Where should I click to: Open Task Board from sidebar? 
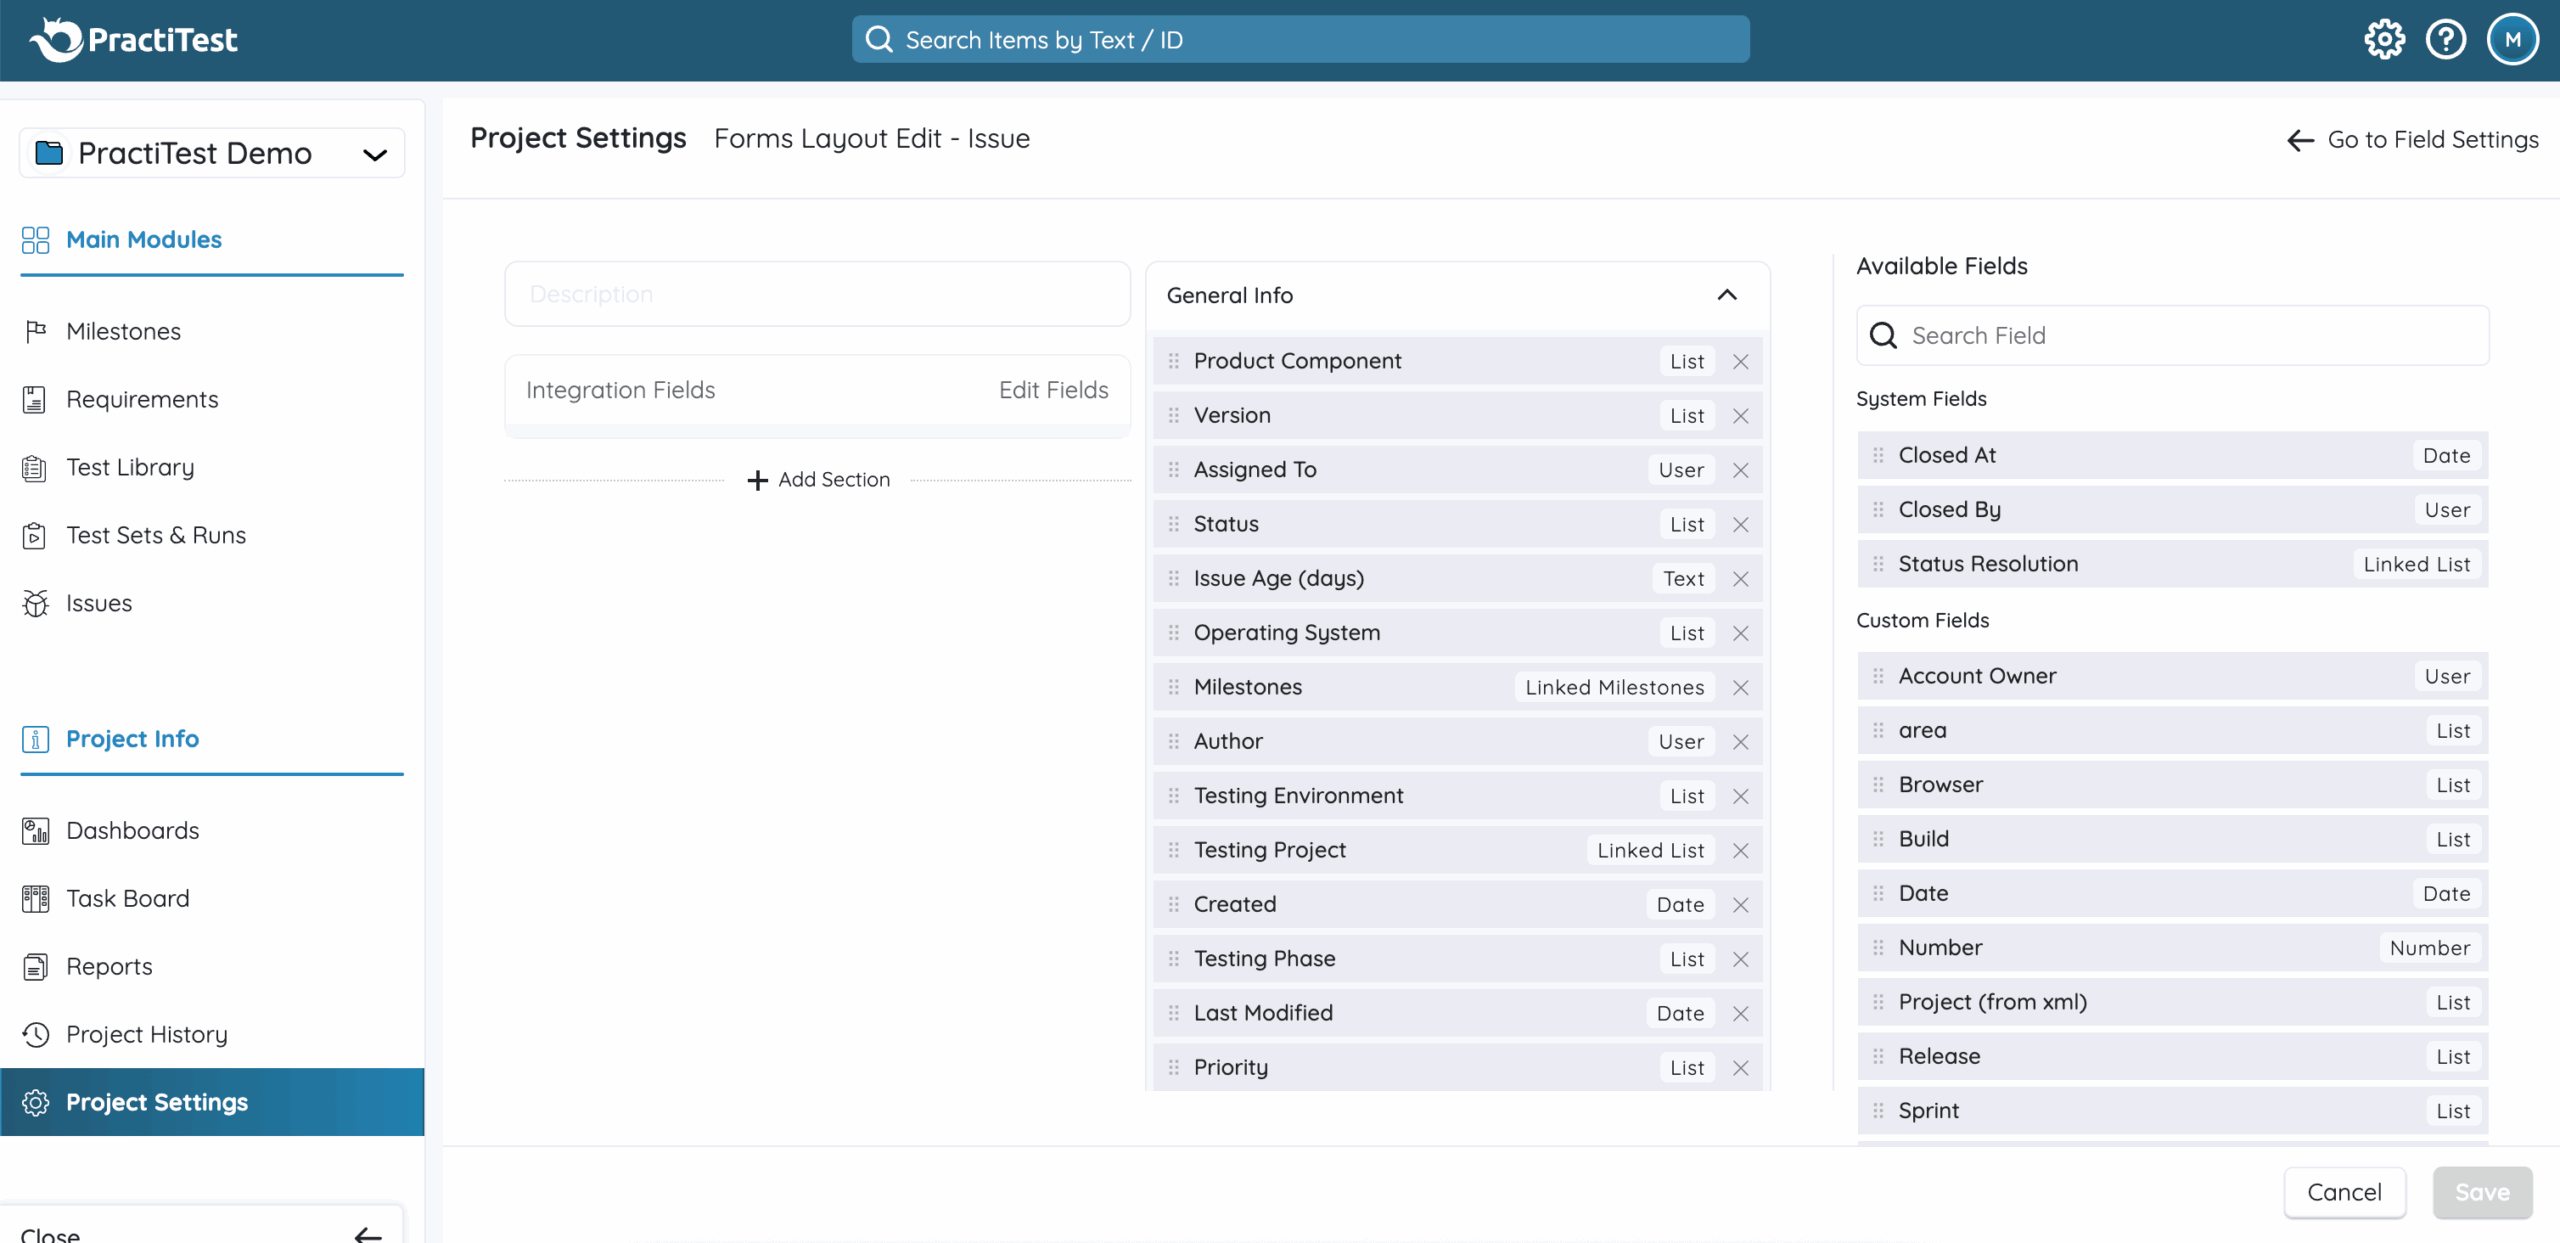(x=127, y=898)
